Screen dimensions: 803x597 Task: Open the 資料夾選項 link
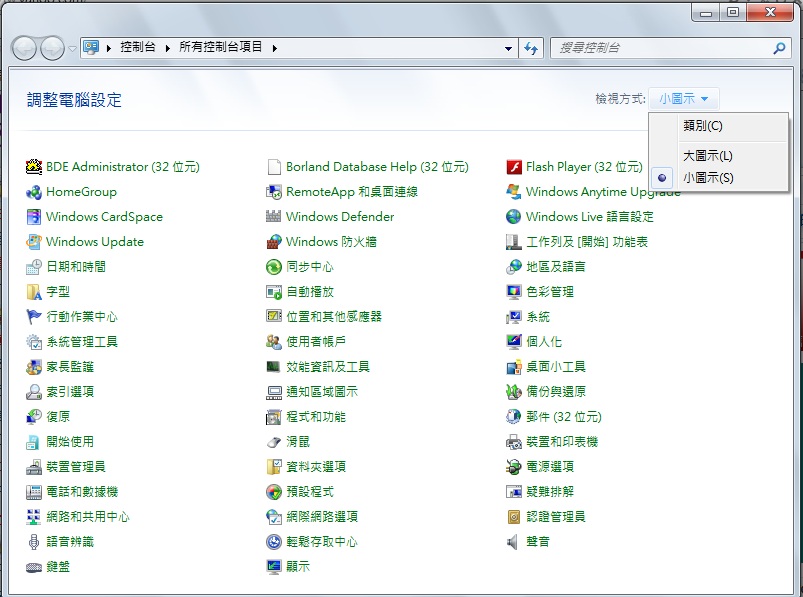coord(316,467)
